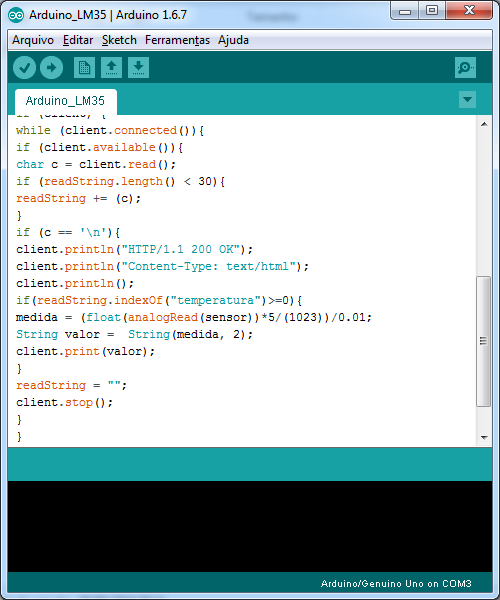
Task: Open the Serial Monitor magnifier icon
Action: 465,68
